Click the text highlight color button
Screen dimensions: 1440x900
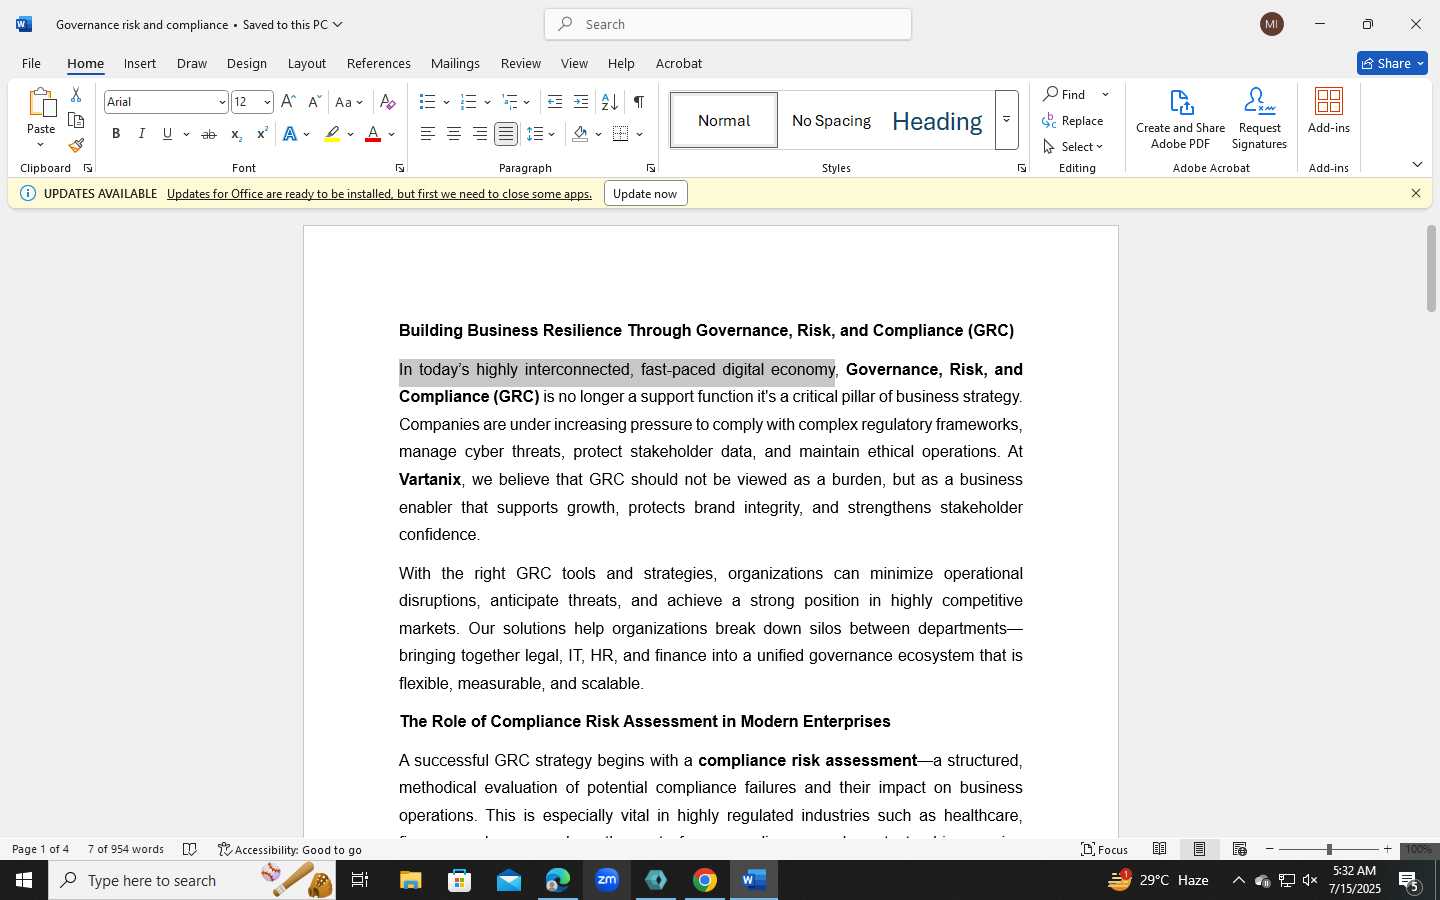[332, 134]
